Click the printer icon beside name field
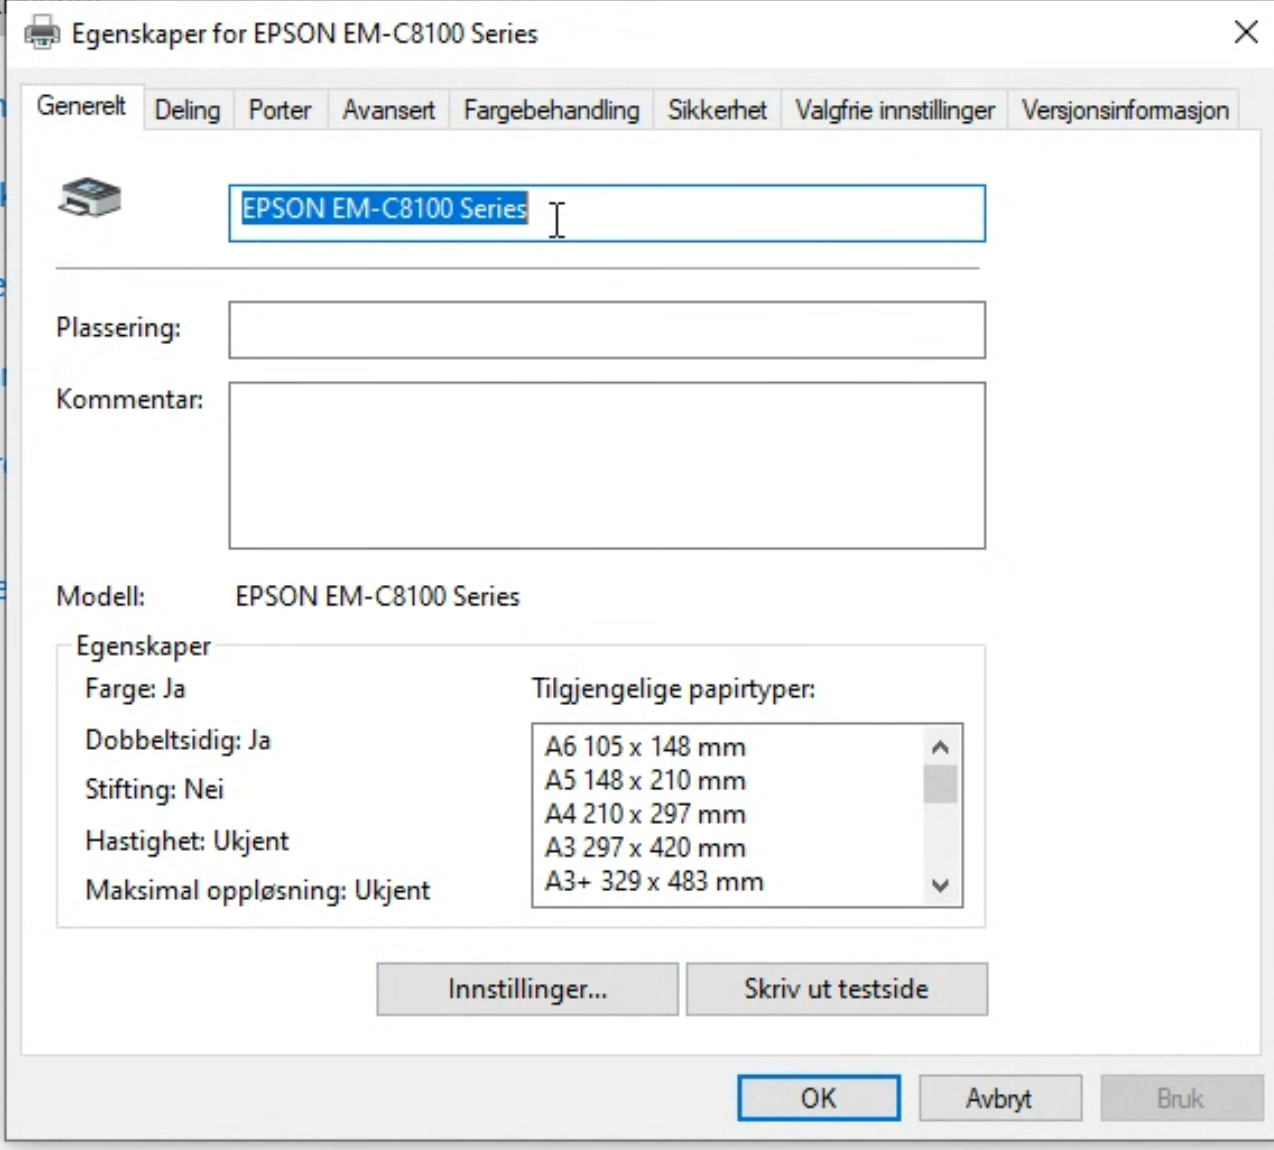Image resolution: width=1274 pixels, height=1150 pixels. (x=89, y=198)
